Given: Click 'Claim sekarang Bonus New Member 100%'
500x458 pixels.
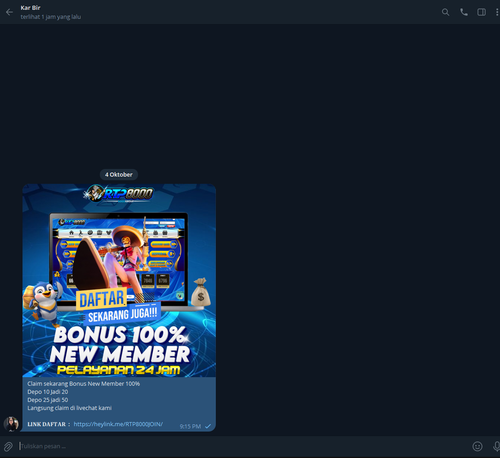Looking at the screenshot, I should point(84,384).
